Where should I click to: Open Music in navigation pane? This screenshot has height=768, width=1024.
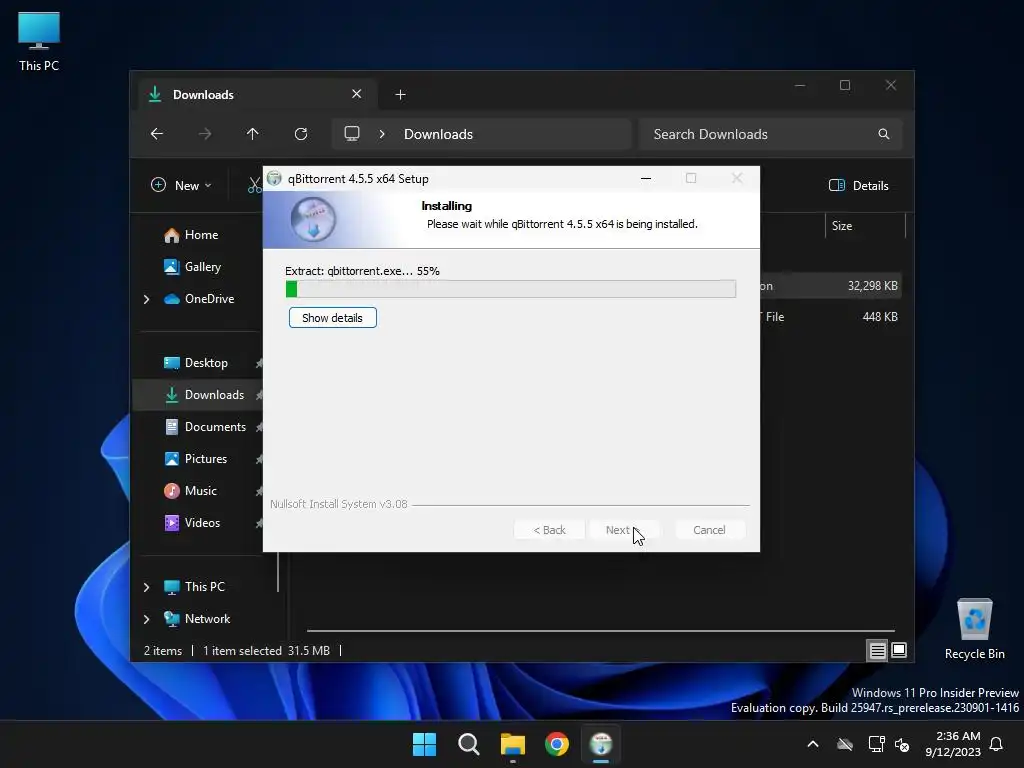pyautogui.click(x=190, y=491)
